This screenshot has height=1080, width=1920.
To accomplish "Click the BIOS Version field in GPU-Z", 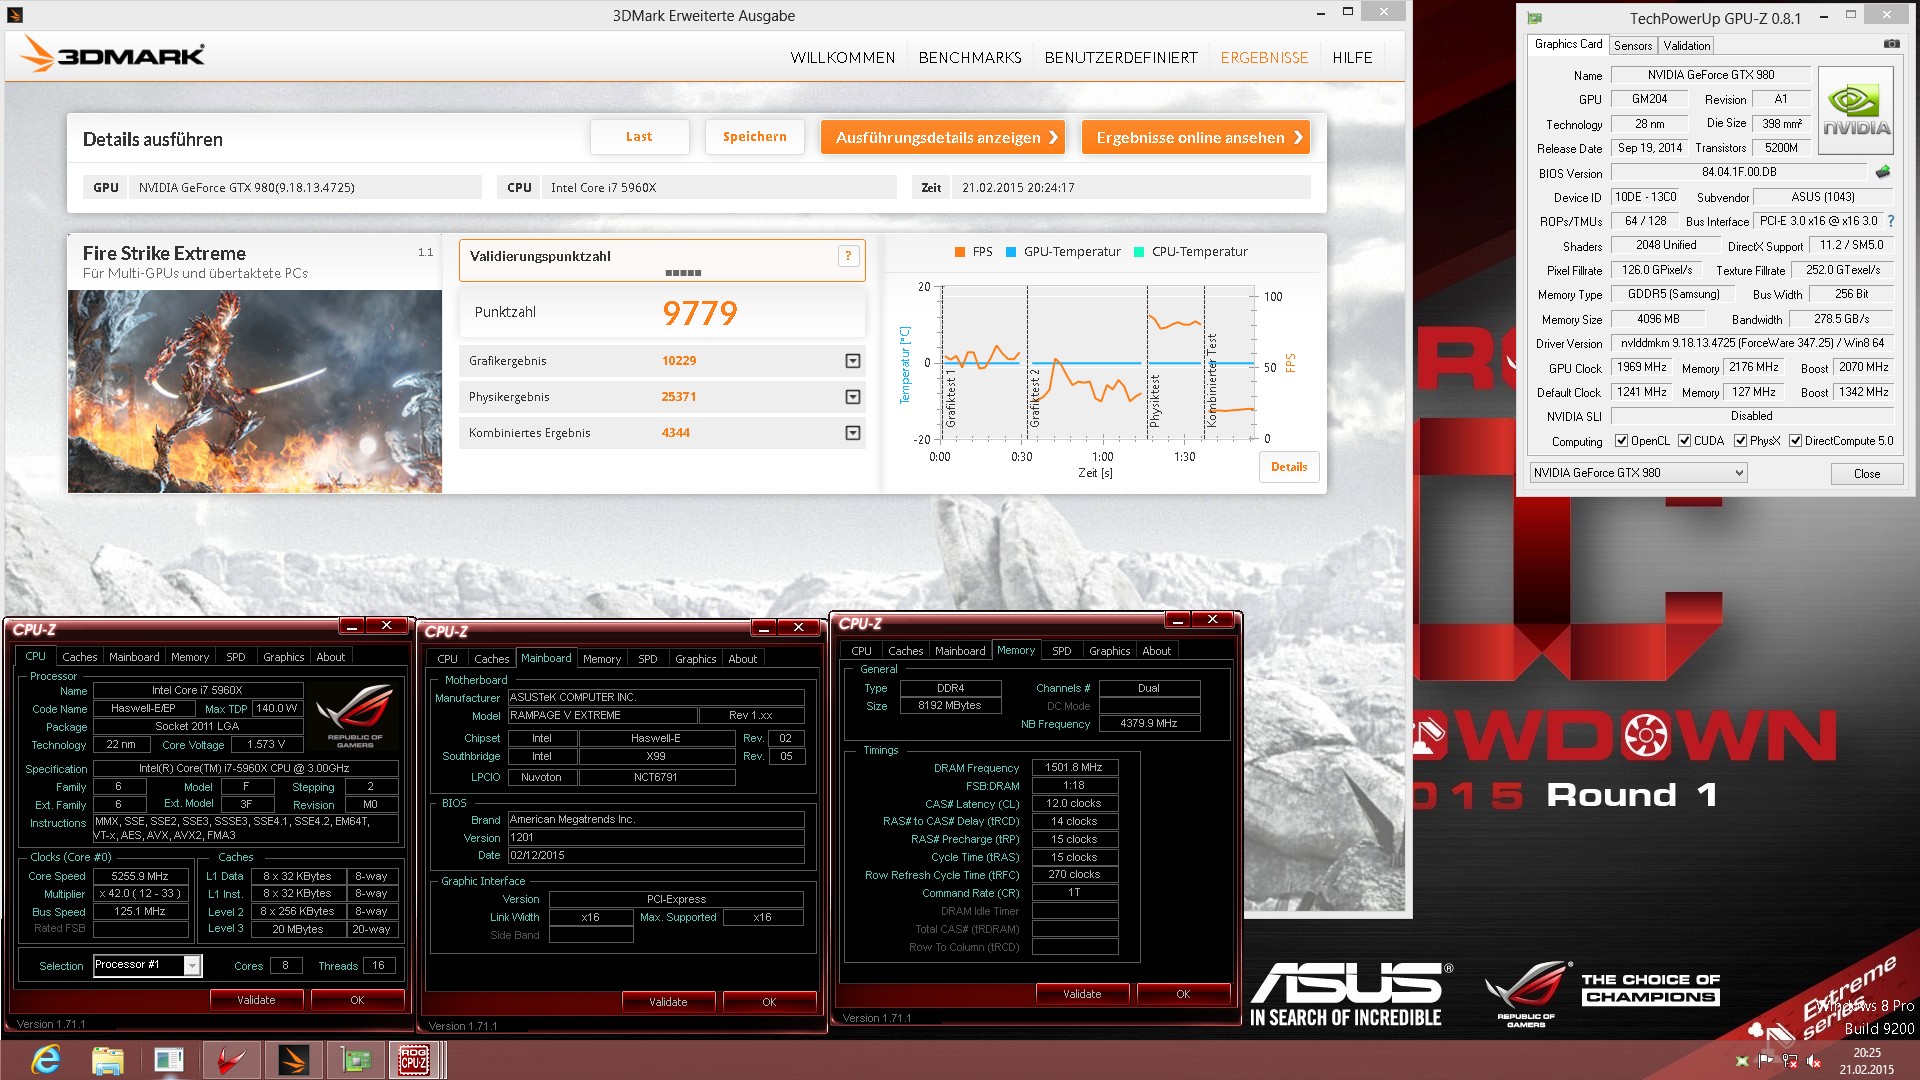I will click(x=1740, y=172).
